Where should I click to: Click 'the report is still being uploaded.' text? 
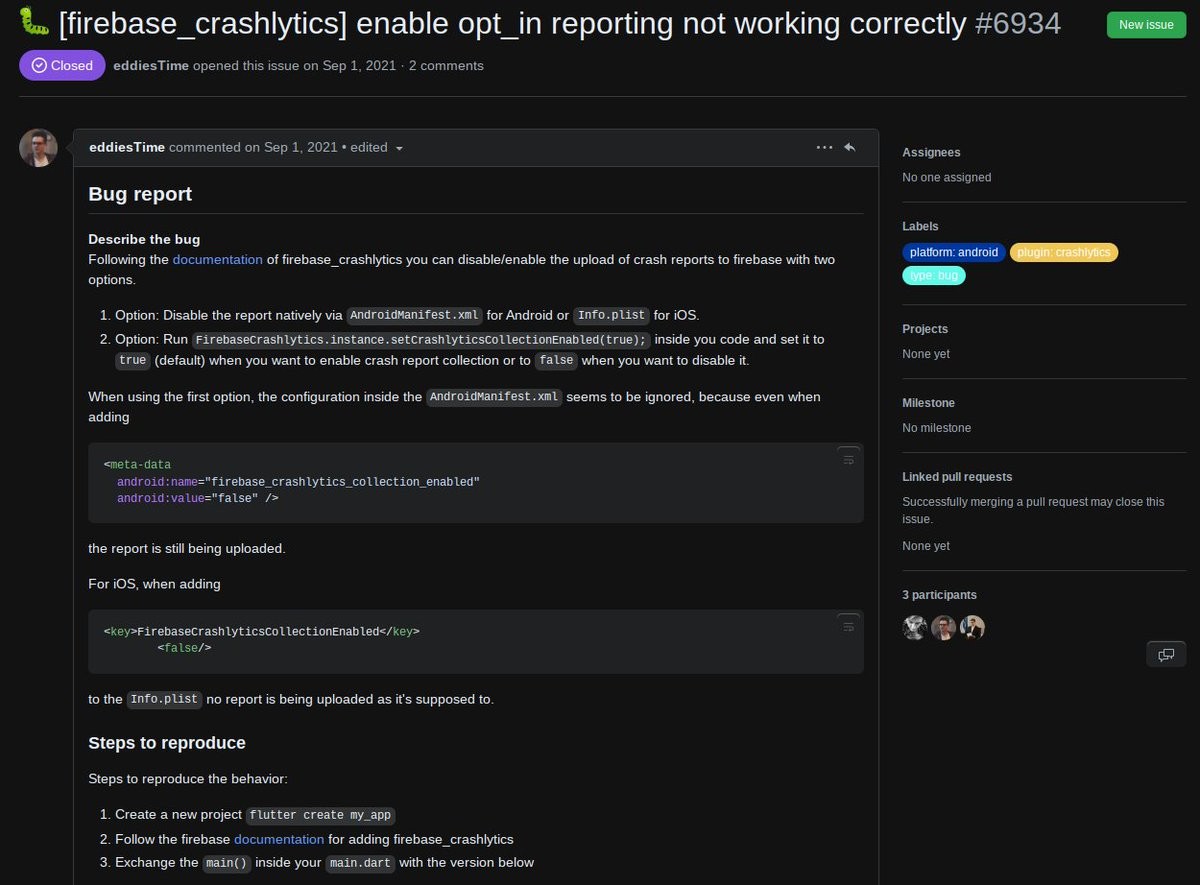pyautogui.click(x=187, y=549)
